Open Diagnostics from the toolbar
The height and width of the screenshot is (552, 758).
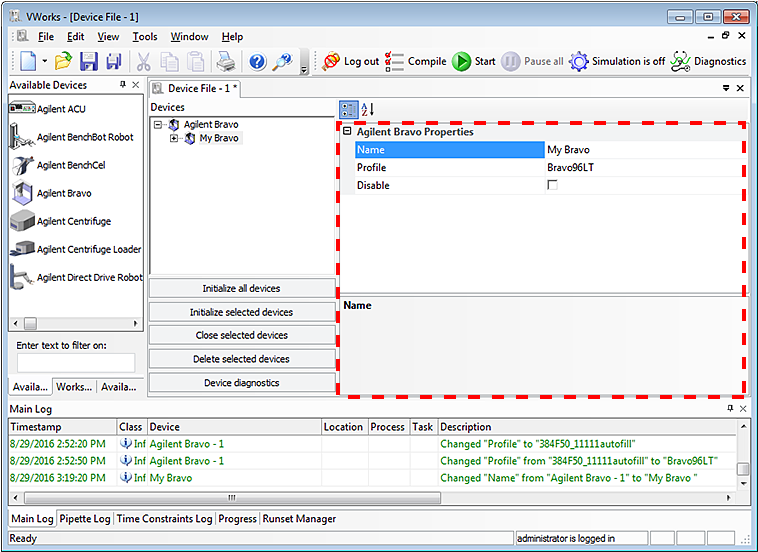pos(709,62)
